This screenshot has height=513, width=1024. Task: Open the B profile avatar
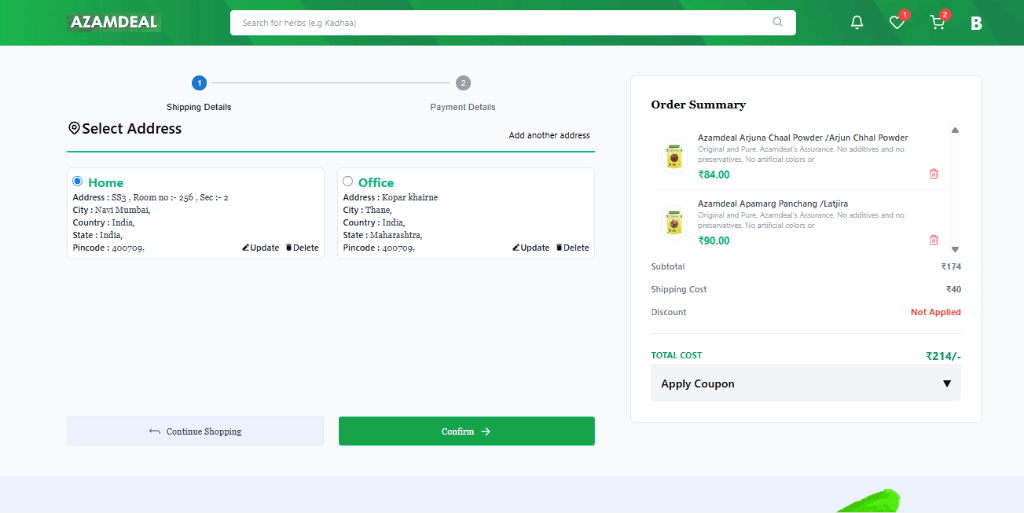click(x=976, y=23)
